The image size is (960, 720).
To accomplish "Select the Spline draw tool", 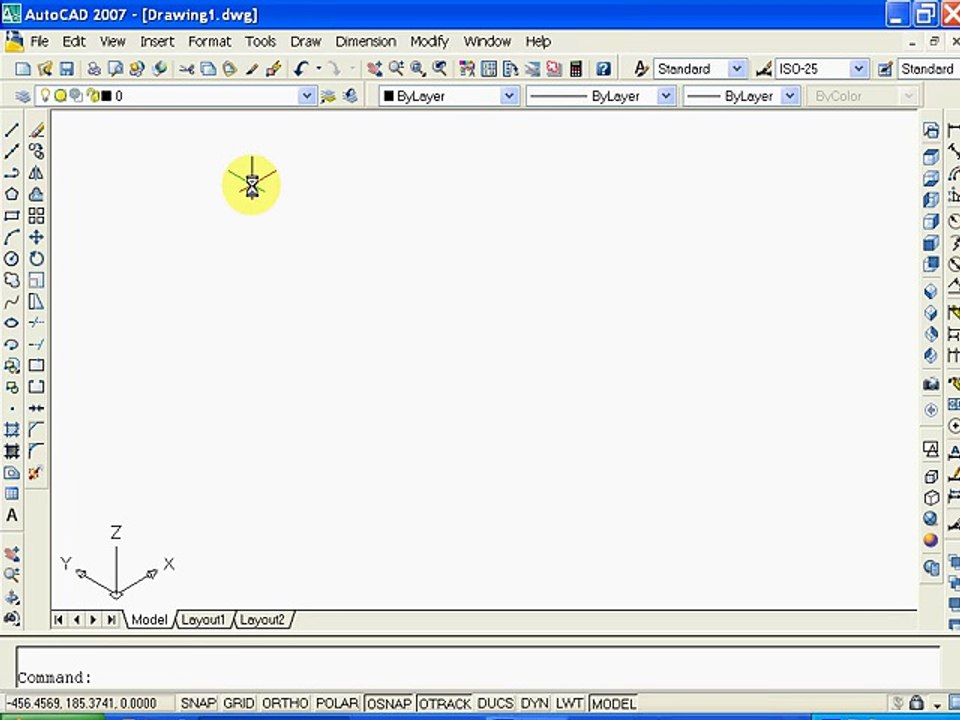I will 12,301.
